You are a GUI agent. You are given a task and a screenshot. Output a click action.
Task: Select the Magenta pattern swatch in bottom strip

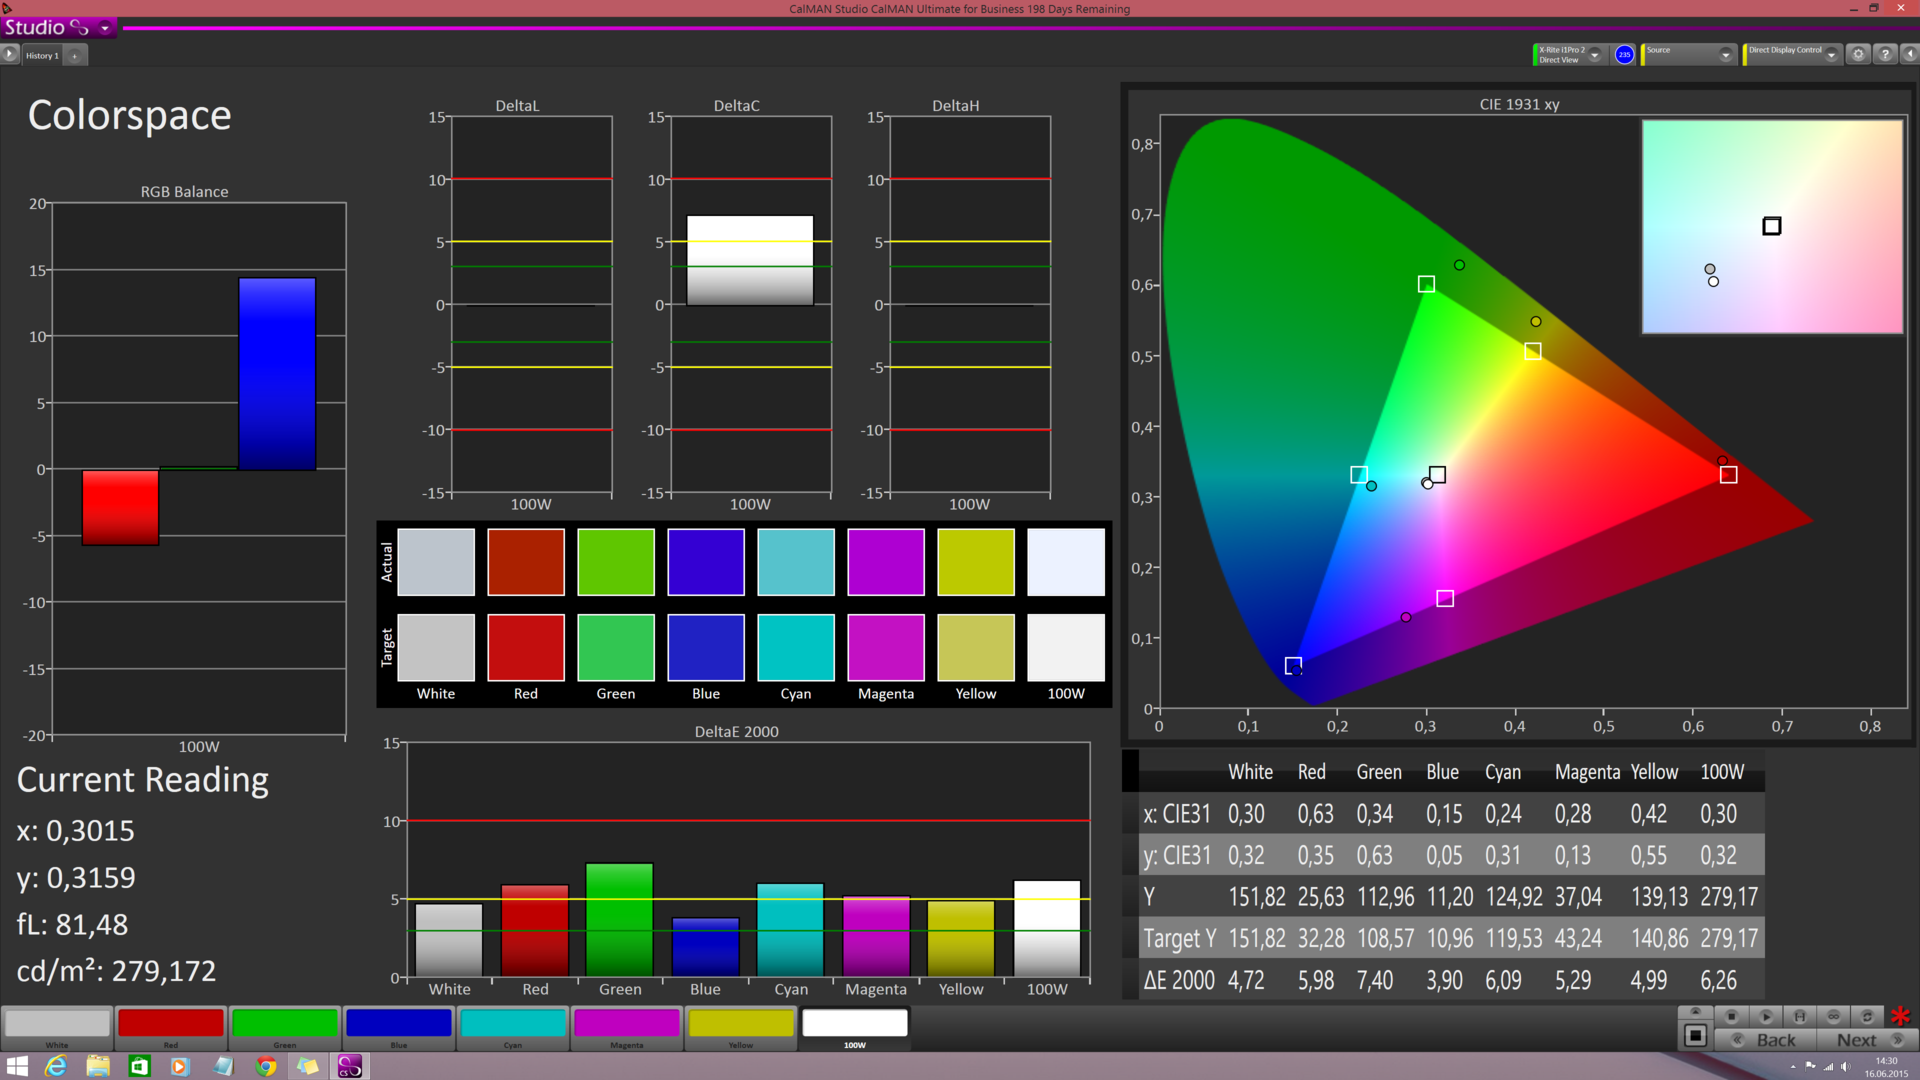[x=627, y=1024]
